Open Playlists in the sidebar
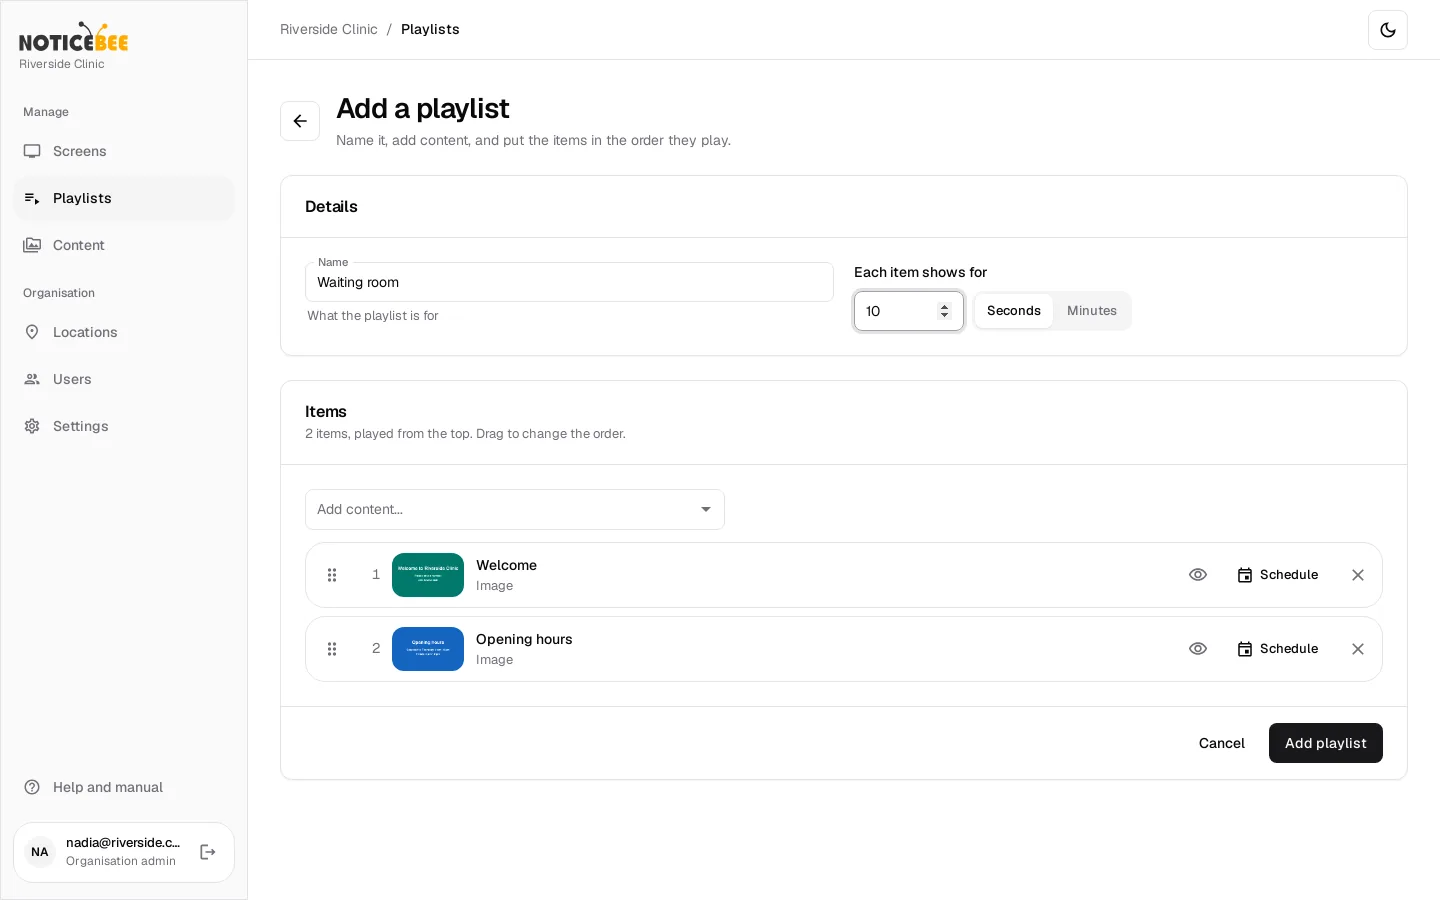 click(x=124, y=198)
